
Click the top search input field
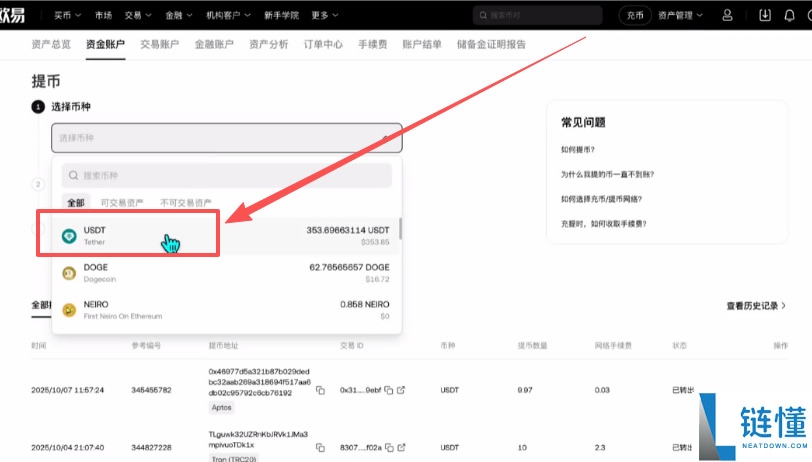(x=538, y=16)
